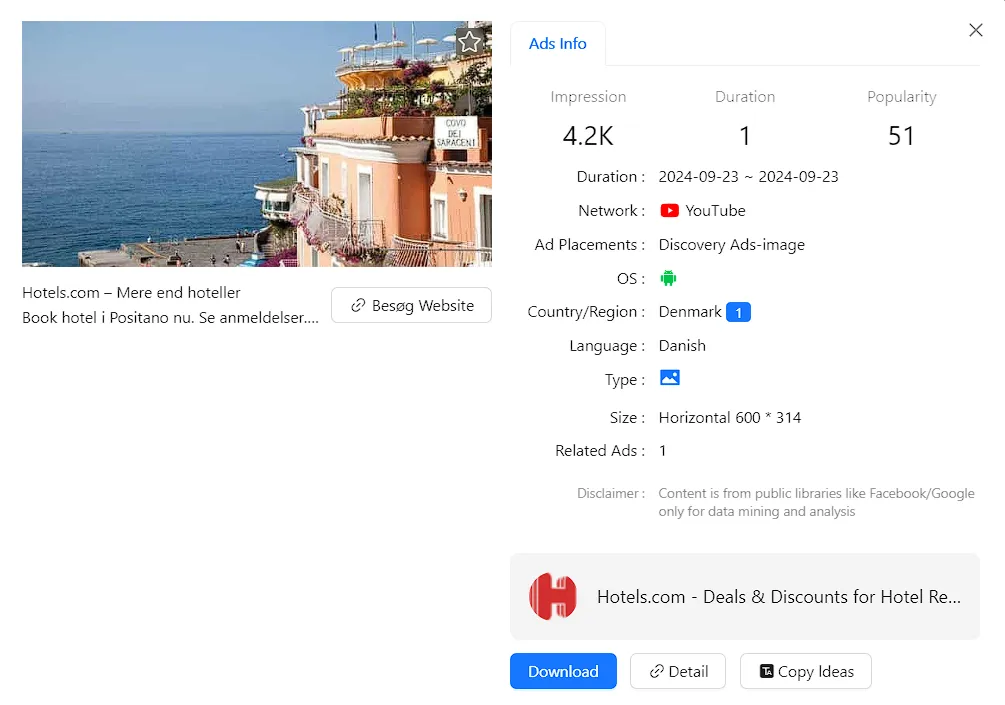Screen dimensions: 1005x705
Task: Click the Denmark country label
Action: coord(689,312)
